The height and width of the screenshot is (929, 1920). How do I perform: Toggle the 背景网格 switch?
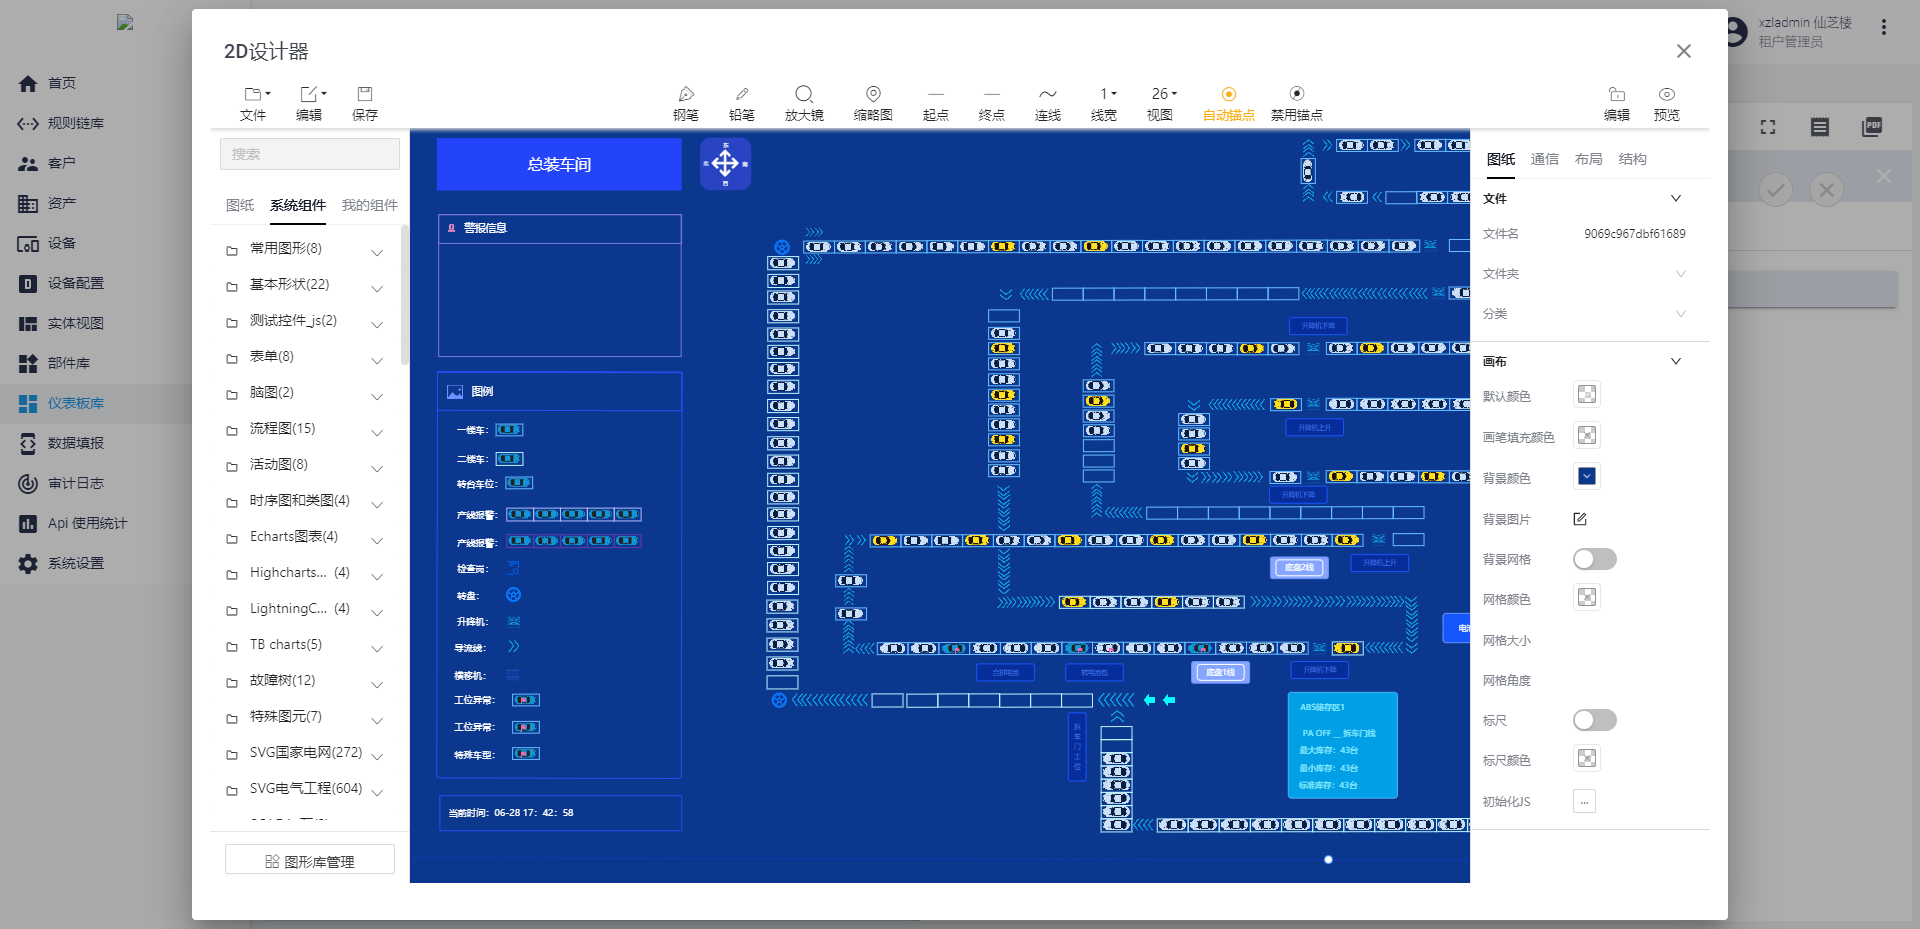pyautogui.click(x=1594, y=559)
